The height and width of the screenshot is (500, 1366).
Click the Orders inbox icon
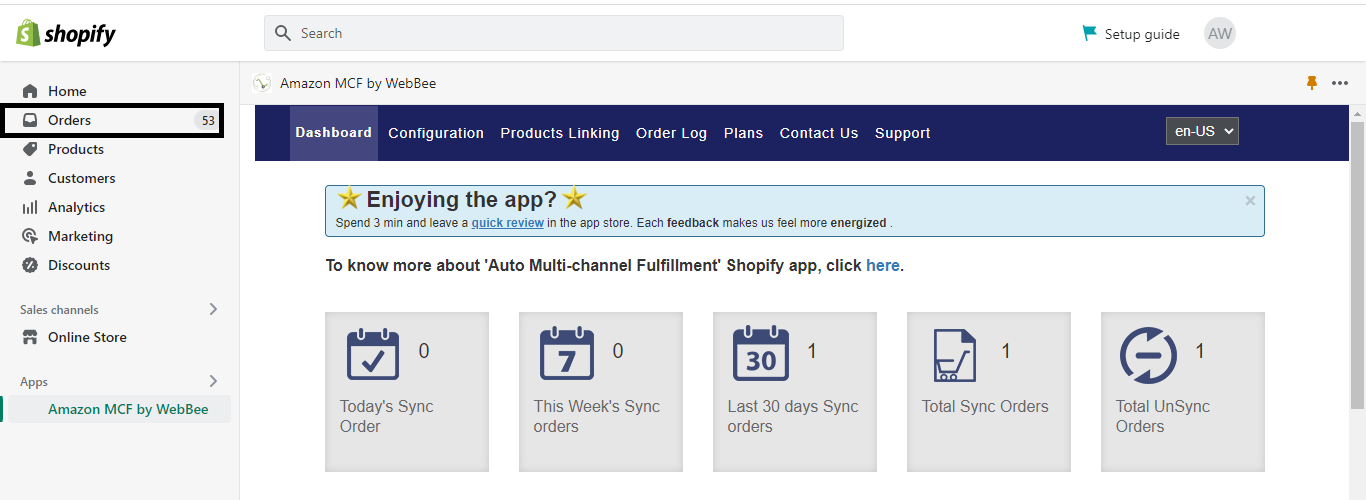pos(30,120)
